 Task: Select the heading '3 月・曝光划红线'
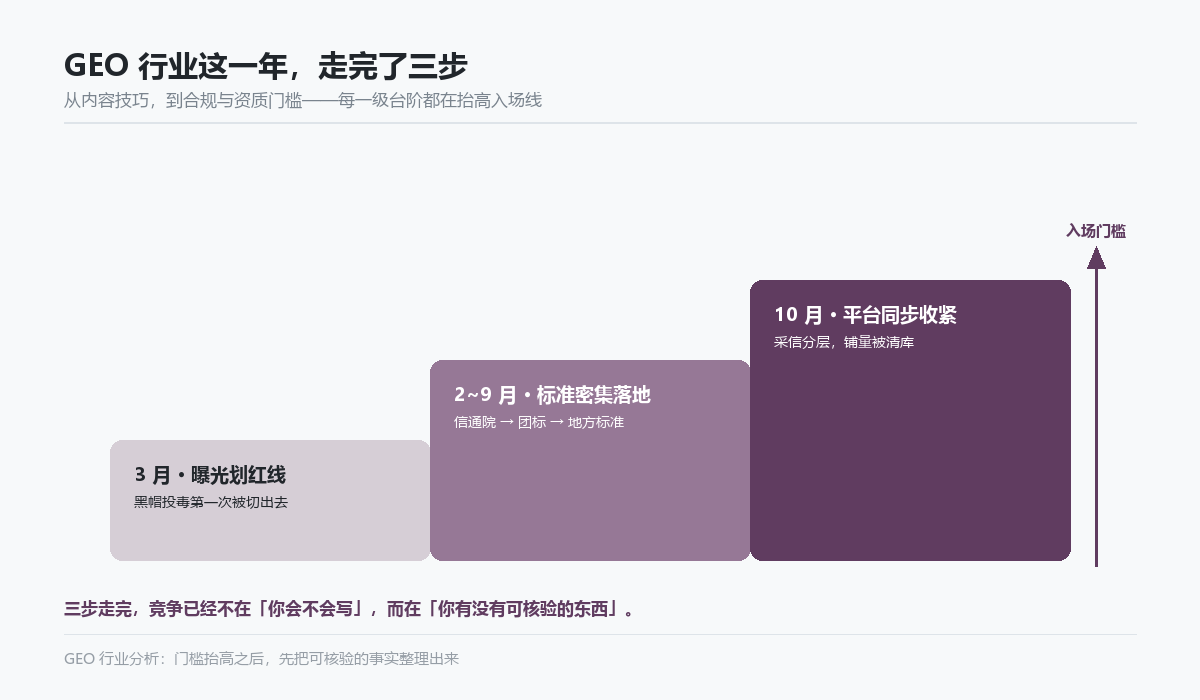[x=210, y=475]
